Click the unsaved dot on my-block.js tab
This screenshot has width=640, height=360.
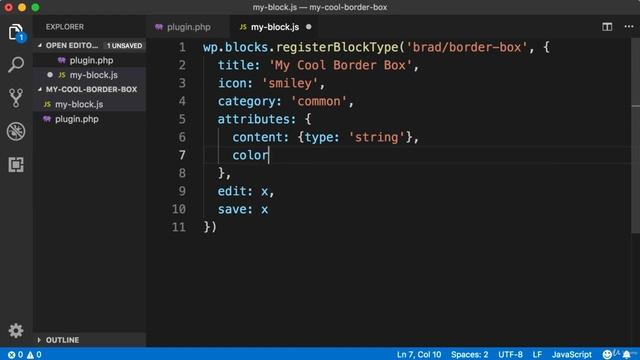click(x=309, y=27)
